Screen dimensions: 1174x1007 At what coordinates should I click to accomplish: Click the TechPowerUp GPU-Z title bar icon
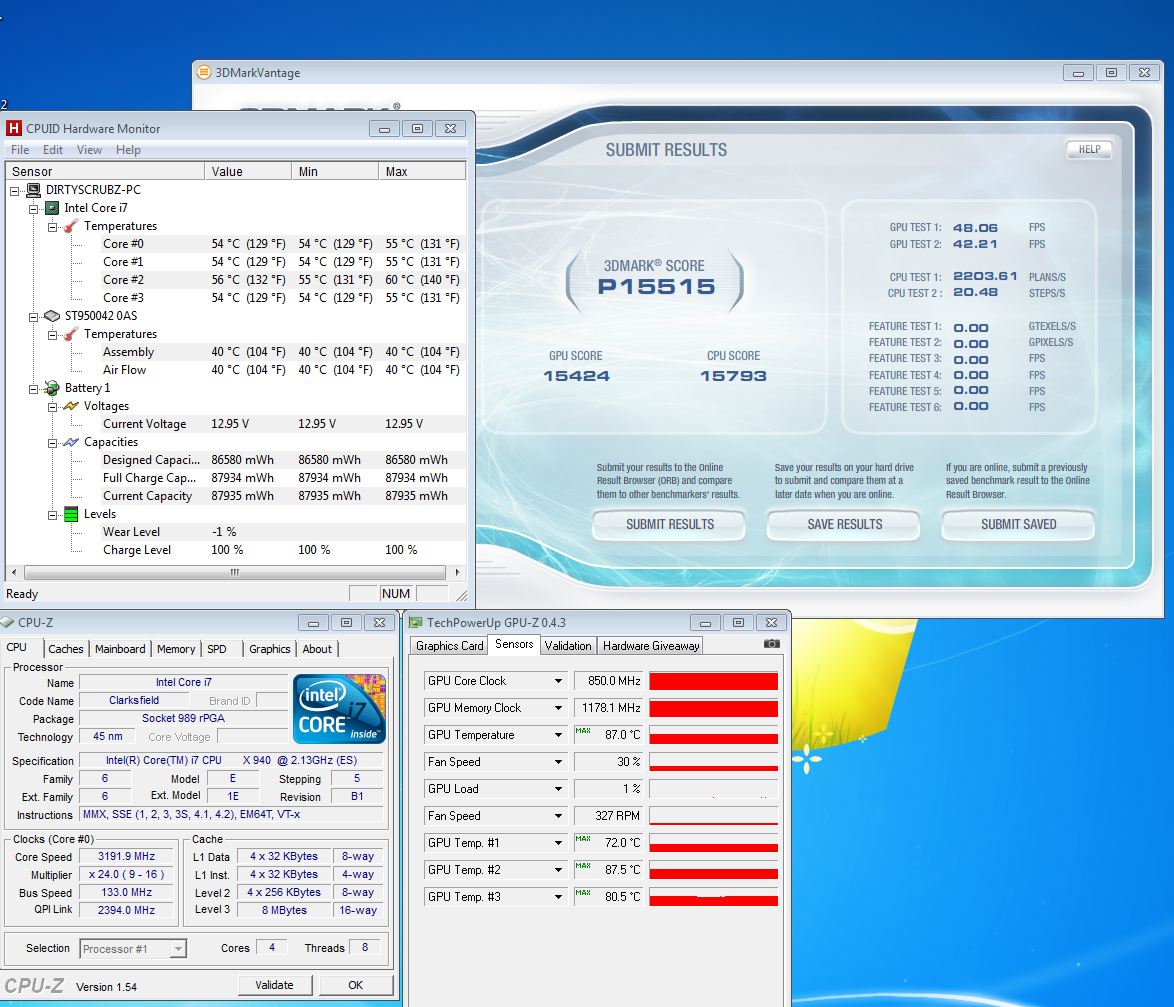(415, 622)
